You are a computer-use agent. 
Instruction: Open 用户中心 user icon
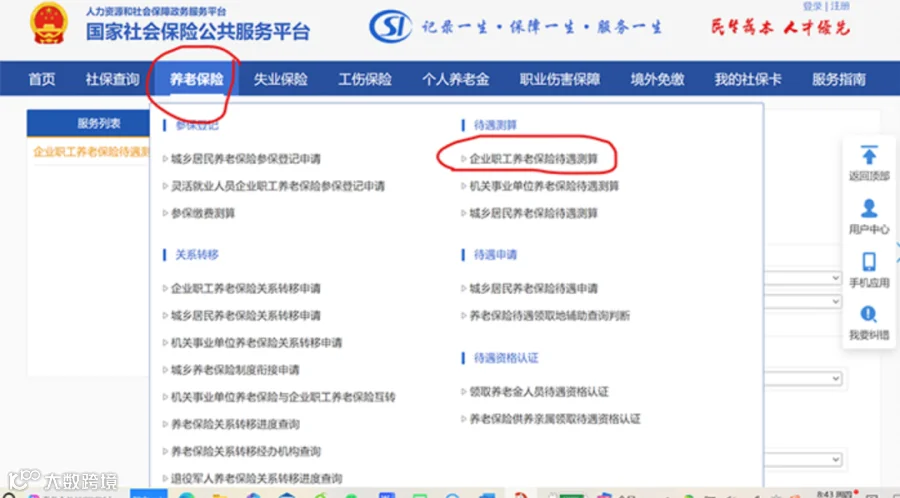click(x=869, y=208)
